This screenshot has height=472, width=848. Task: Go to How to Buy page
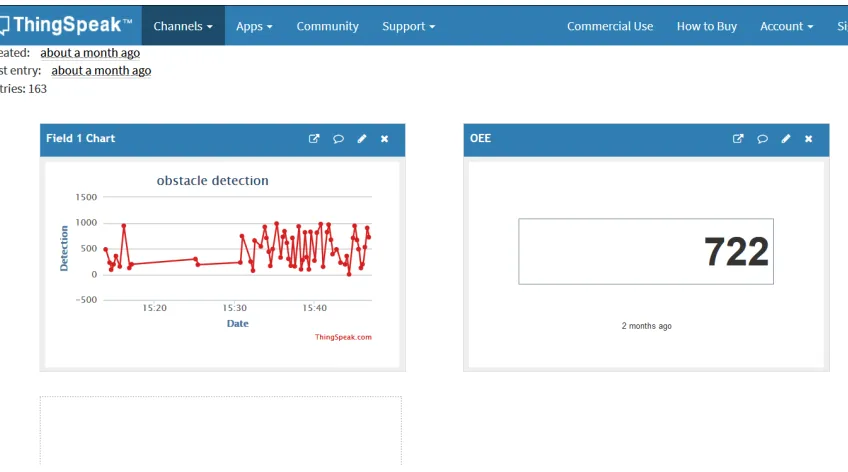click(707, 26)
